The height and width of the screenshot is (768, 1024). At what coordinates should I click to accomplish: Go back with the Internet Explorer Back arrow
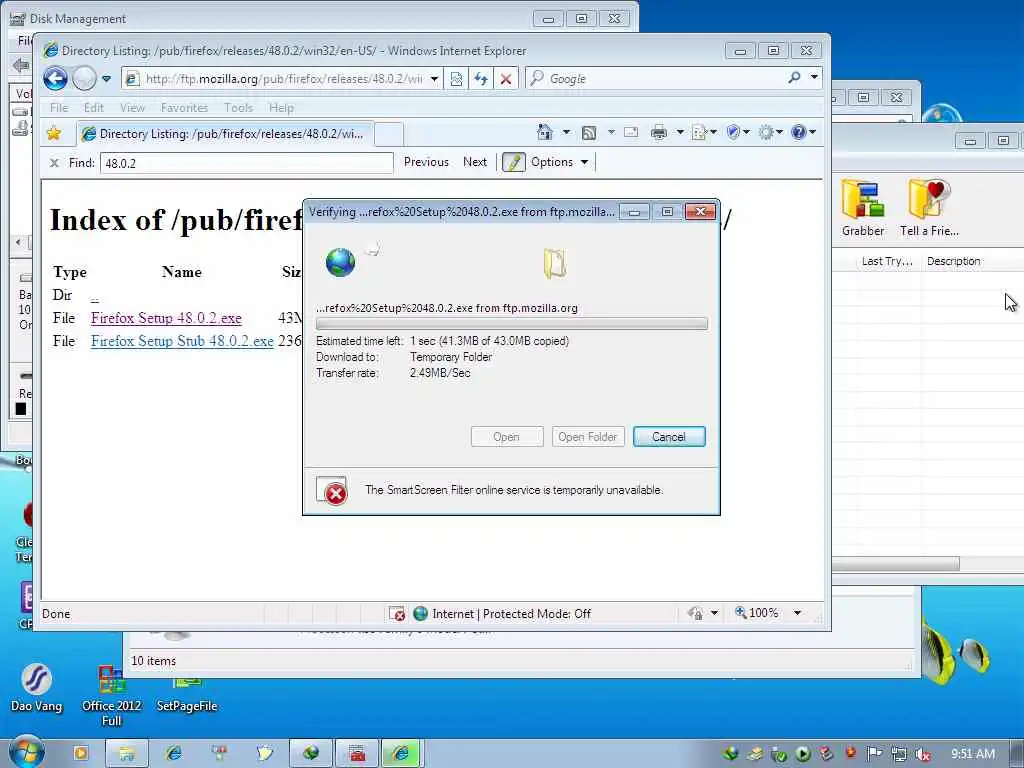point(56,78)
